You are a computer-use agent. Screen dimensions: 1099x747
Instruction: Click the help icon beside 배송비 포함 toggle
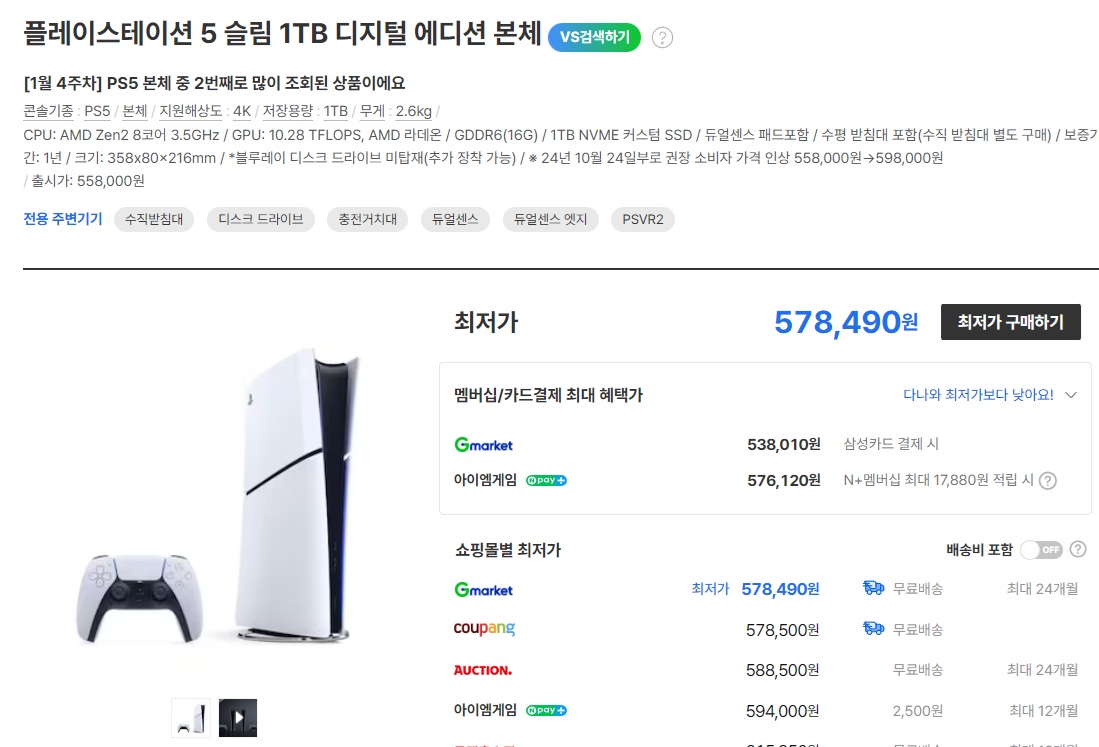(x=1078, y=549)
